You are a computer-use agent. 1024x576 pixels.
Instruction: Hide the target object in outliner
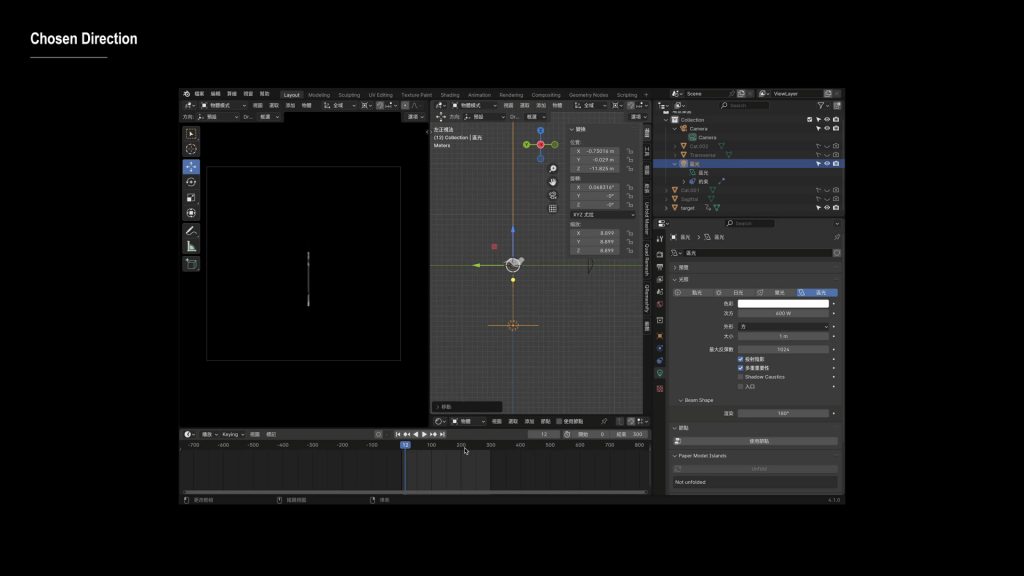click(827, 208)
